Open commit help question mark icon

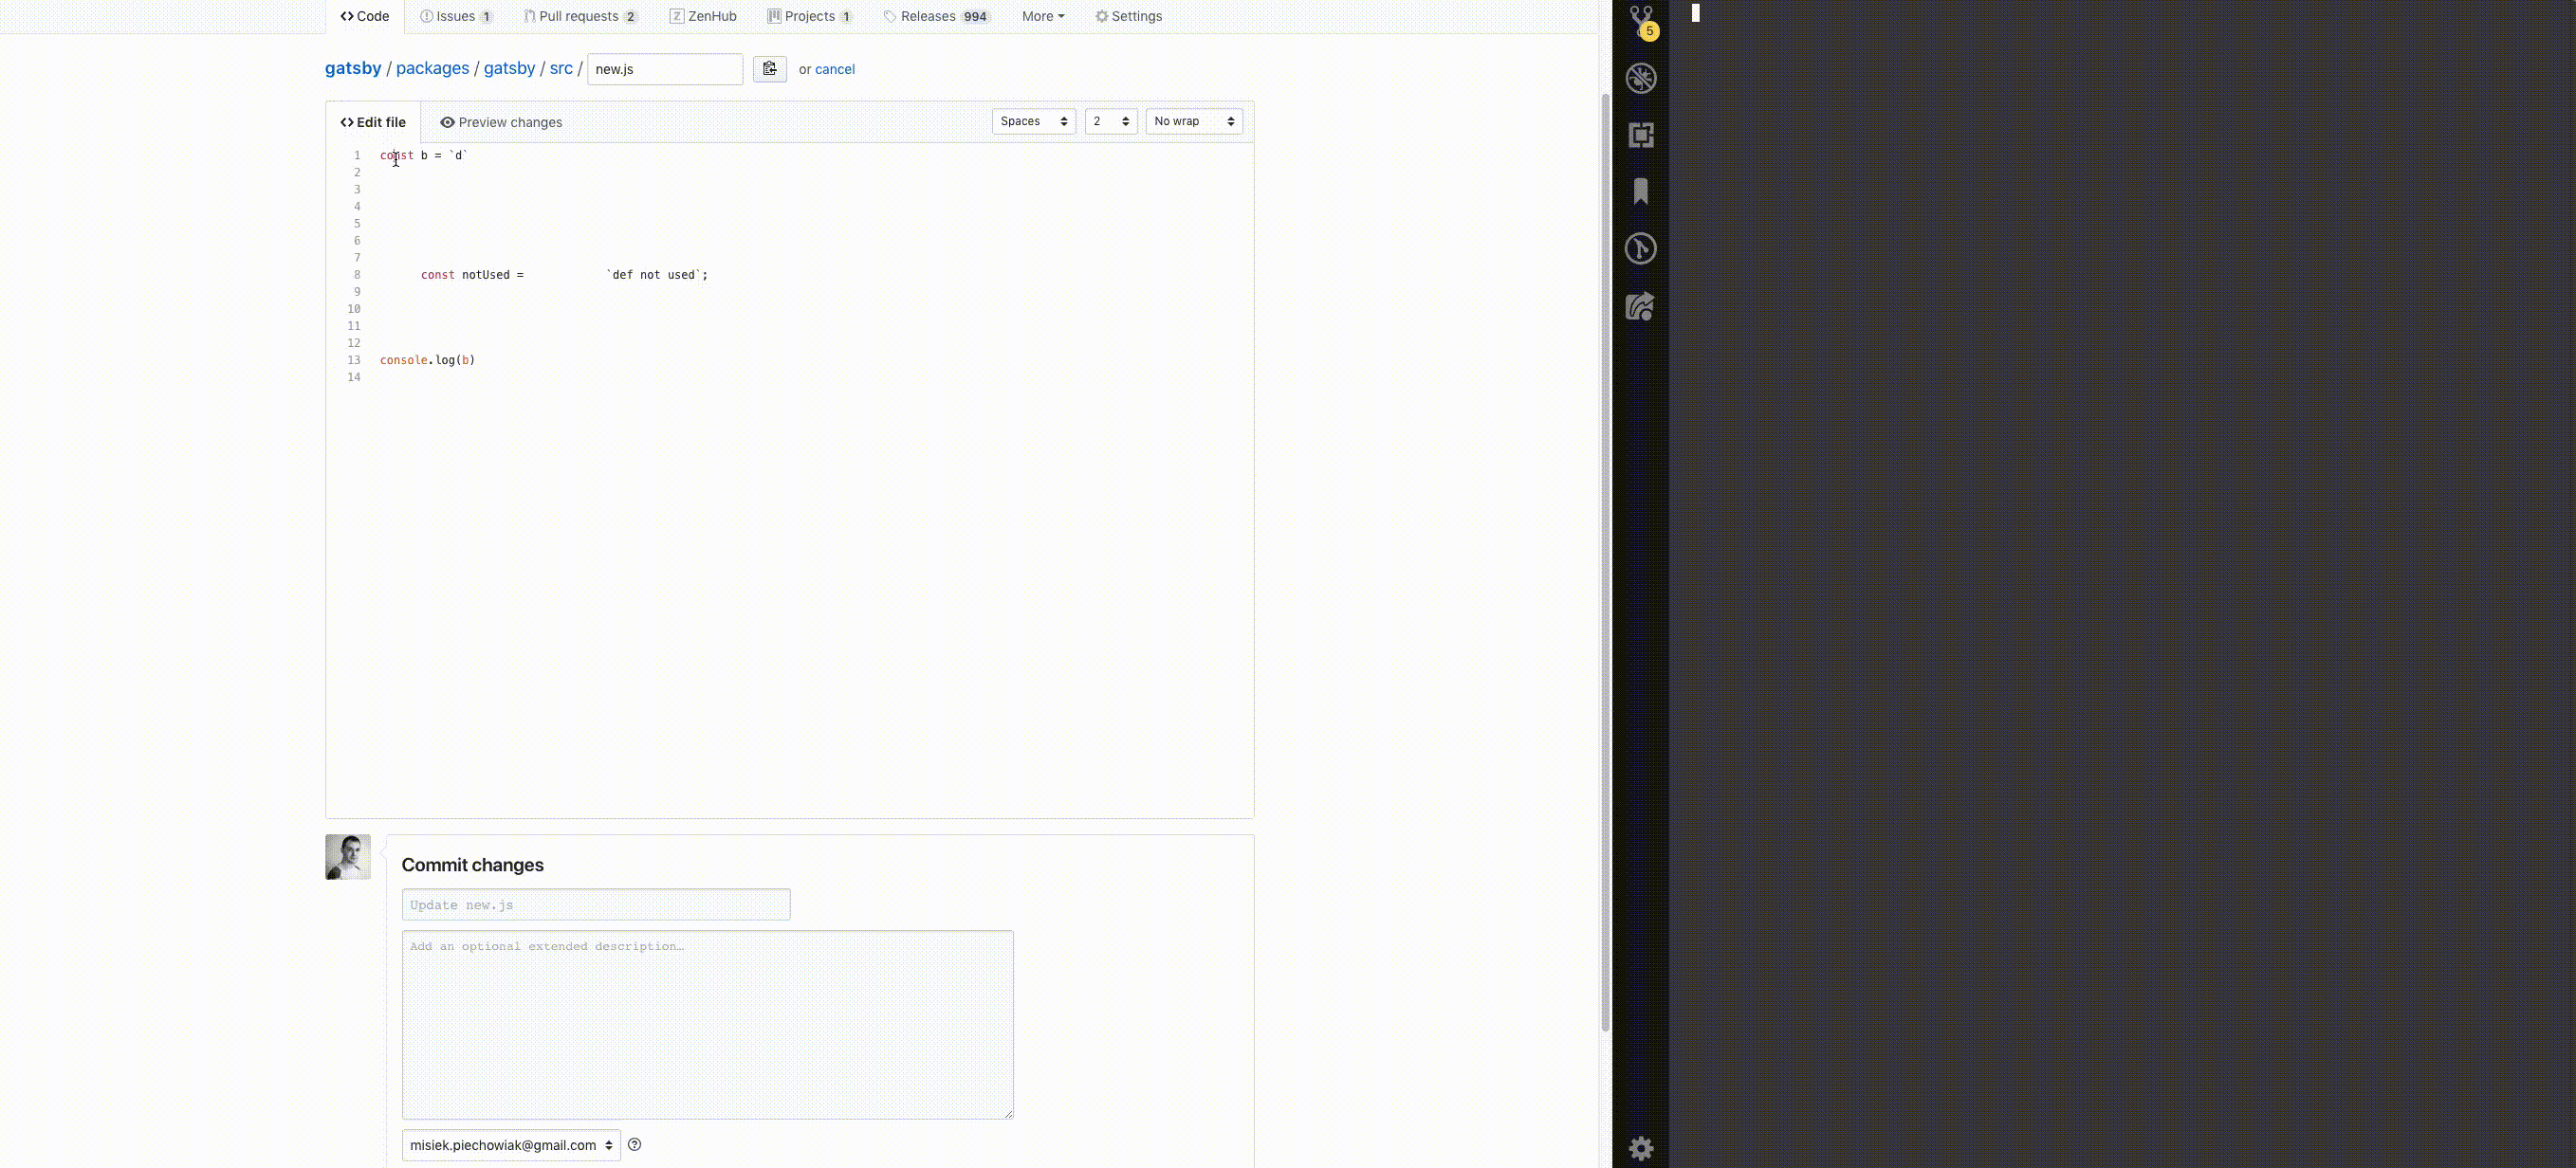634,1144
